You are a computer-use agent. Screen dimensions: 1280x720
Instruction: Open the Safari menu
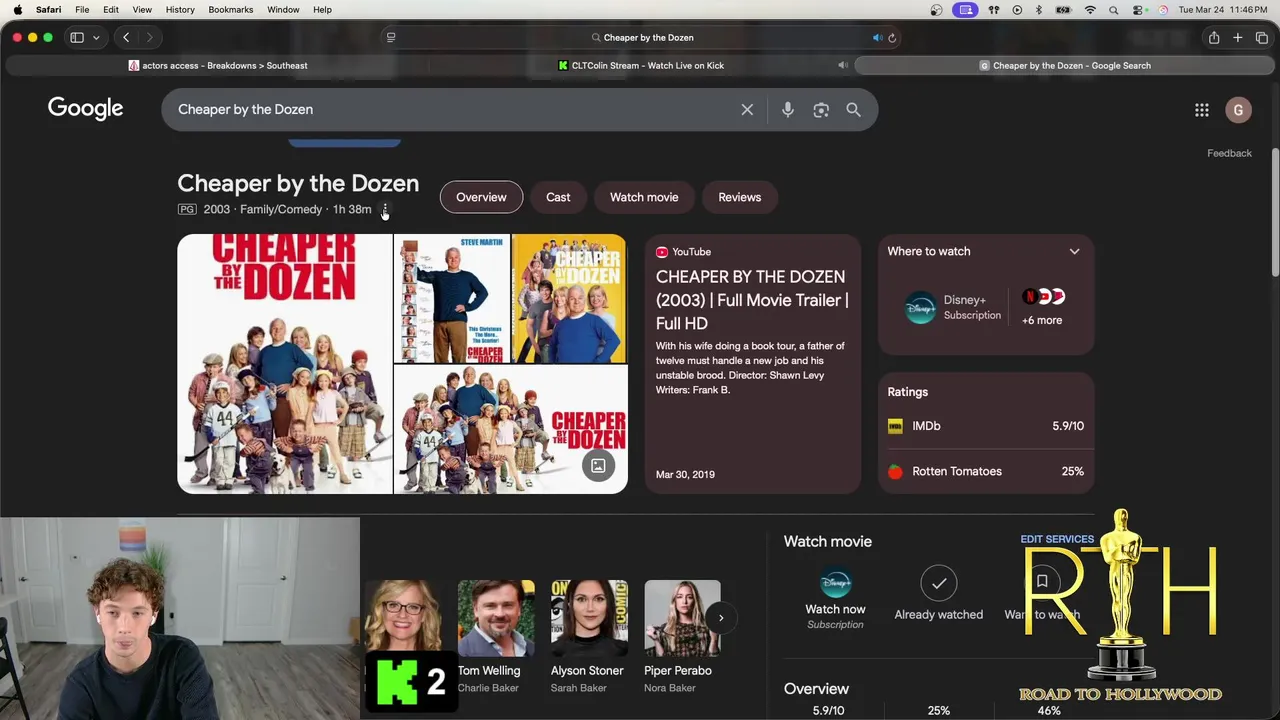click(48, 9)
